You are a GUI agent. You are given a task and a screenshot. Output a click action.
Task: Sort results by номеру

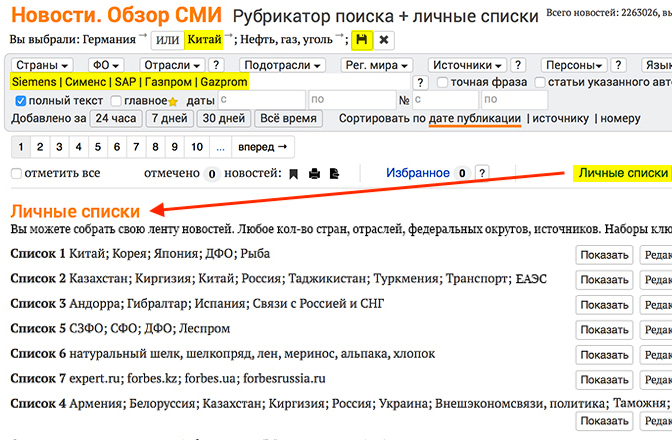[620, 119]
